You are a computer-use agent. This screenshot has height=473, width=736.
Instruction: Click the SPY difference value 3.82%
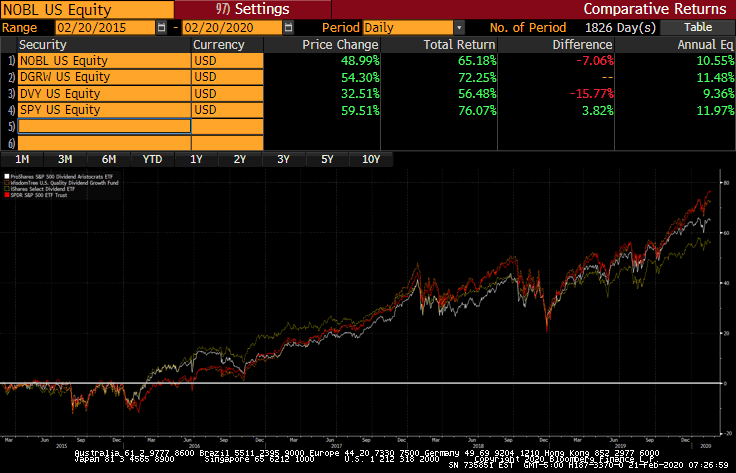tap(596, 110)
